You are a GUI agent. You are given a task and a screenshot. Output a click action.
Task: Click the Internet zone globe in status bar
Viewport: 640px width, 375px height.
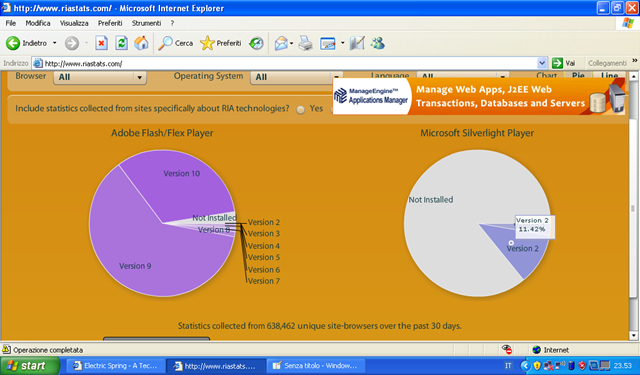click(536, 350)
